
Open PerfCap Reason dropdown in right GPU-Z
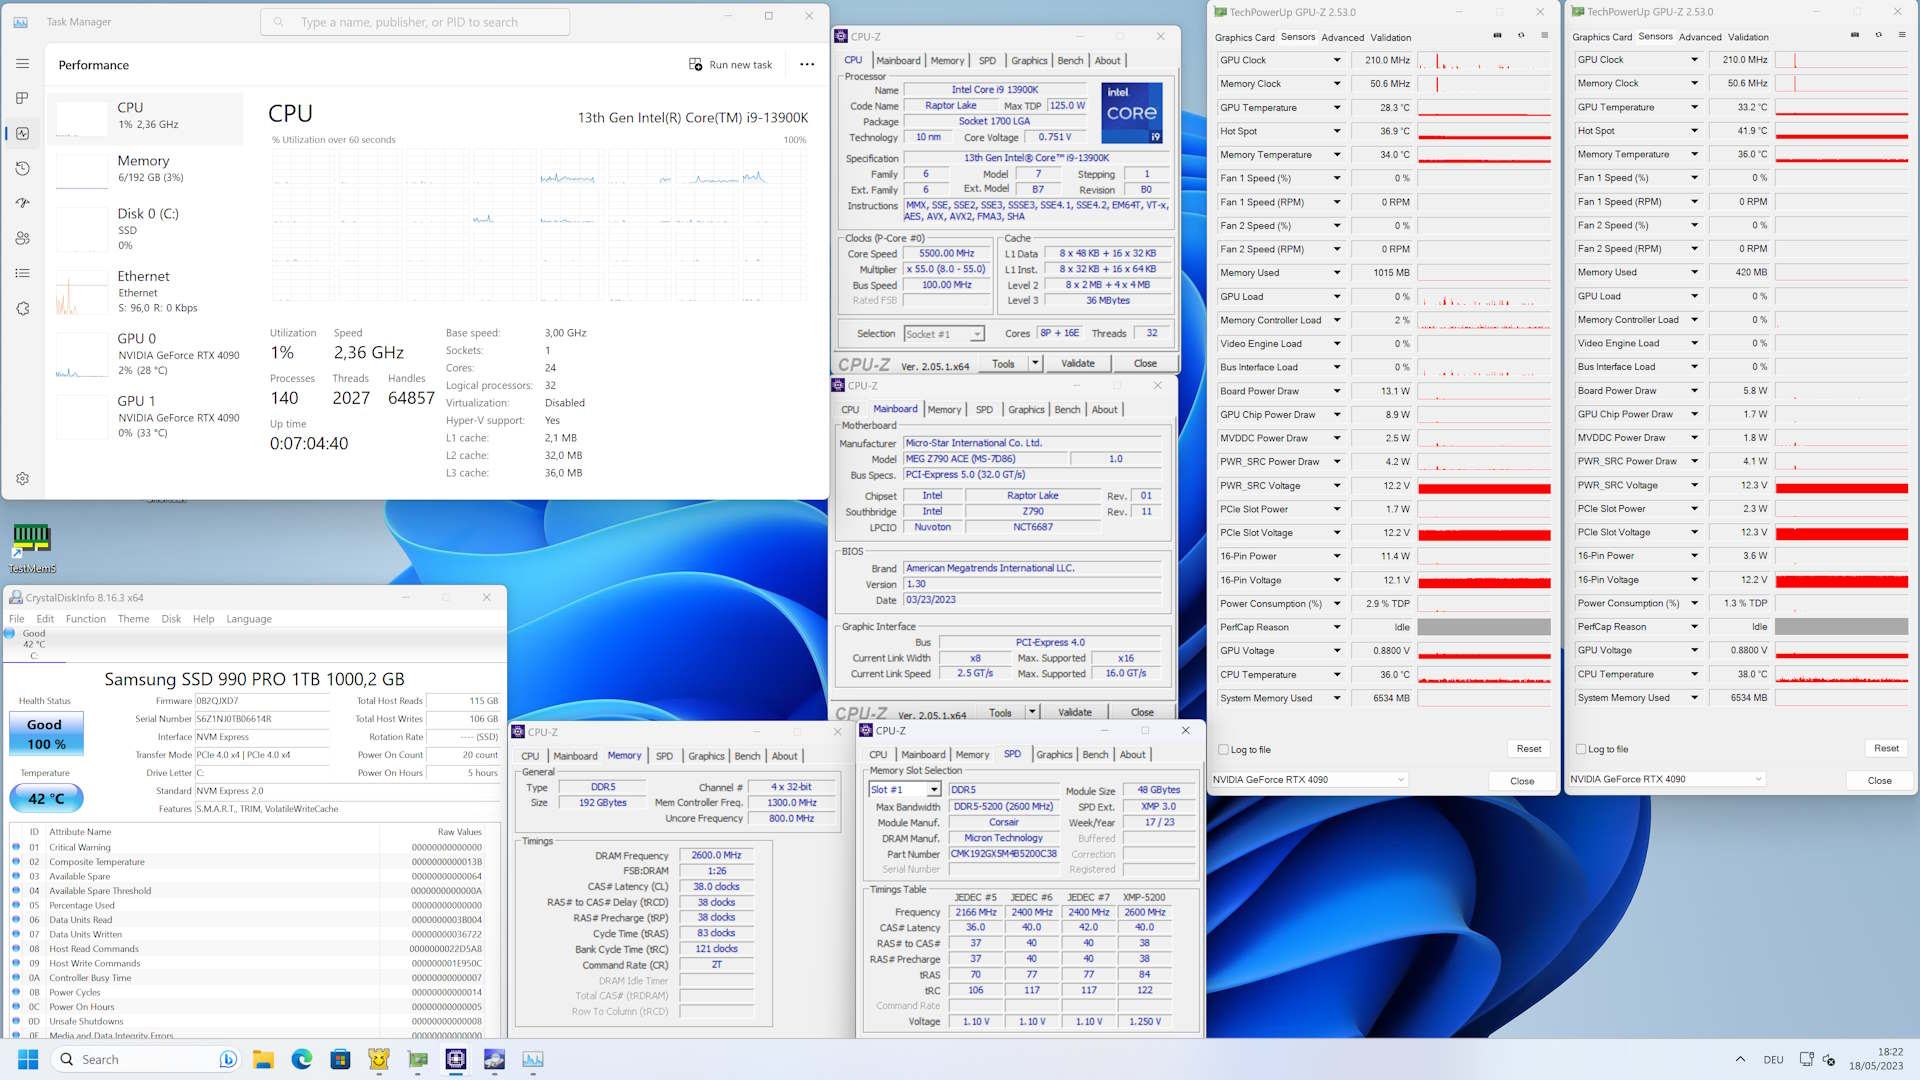[x=1694, y=627]
